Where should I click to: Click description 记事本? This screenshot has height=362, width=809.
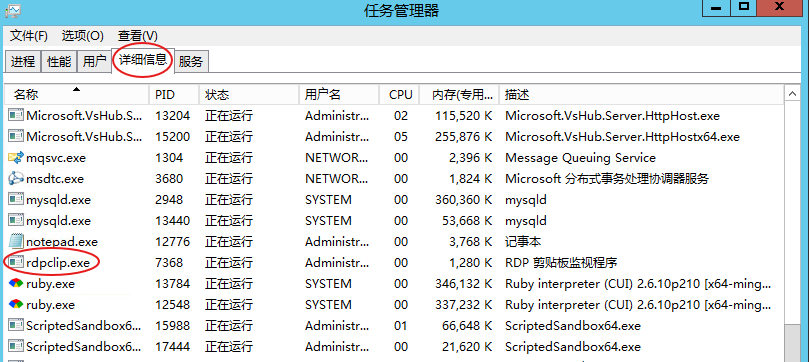pyautogui.click(x=523, y=242)
